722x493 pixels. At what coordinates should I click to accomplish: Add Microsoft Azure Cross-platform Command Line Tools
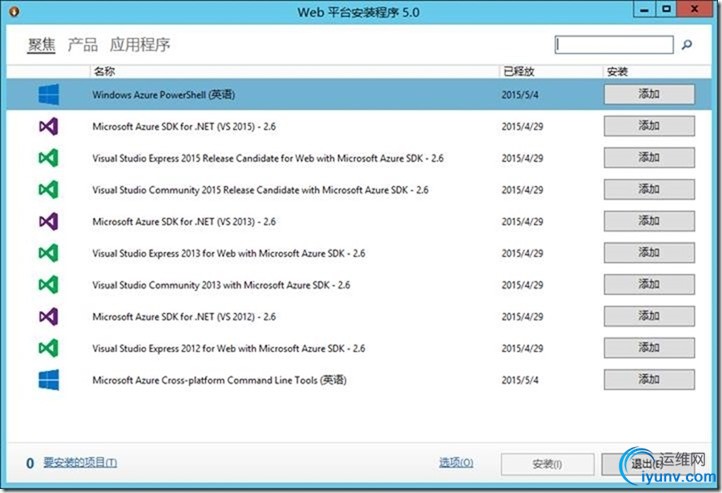coord(649,380)
